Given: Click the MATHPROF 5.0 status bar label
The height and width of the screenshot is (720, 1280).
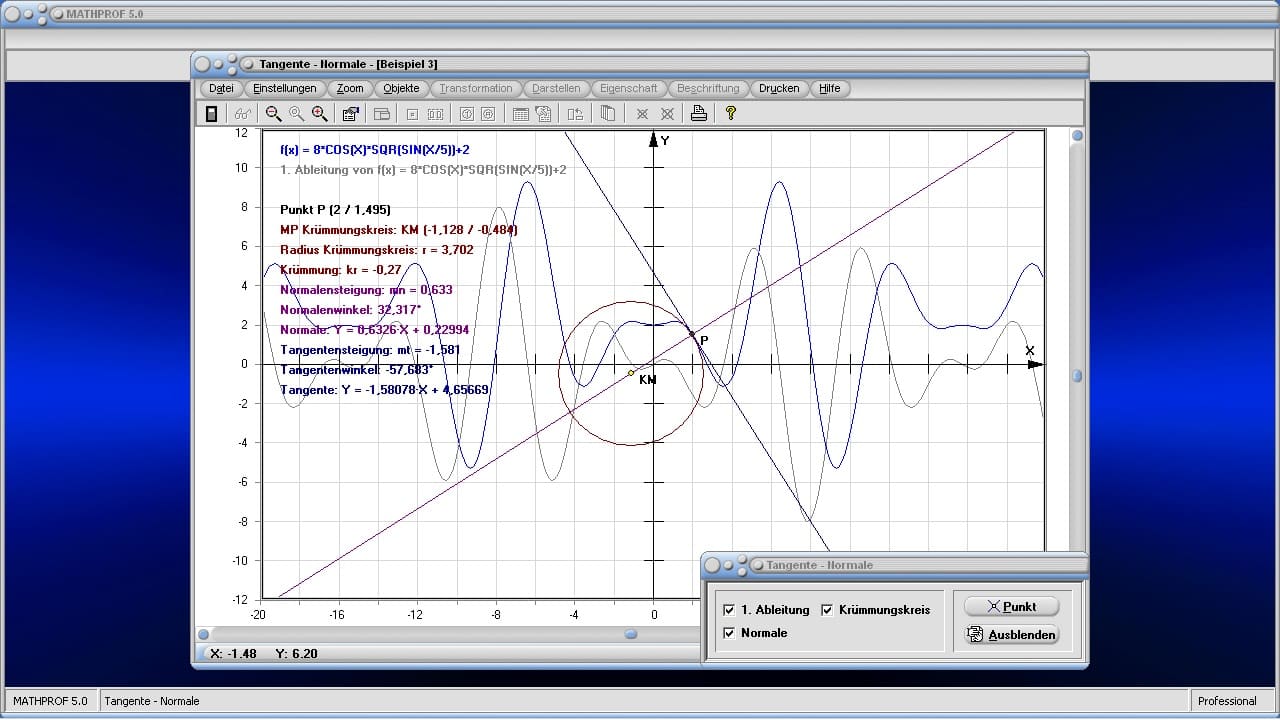Looking at the screenshot, I should (x=50, y=701).
